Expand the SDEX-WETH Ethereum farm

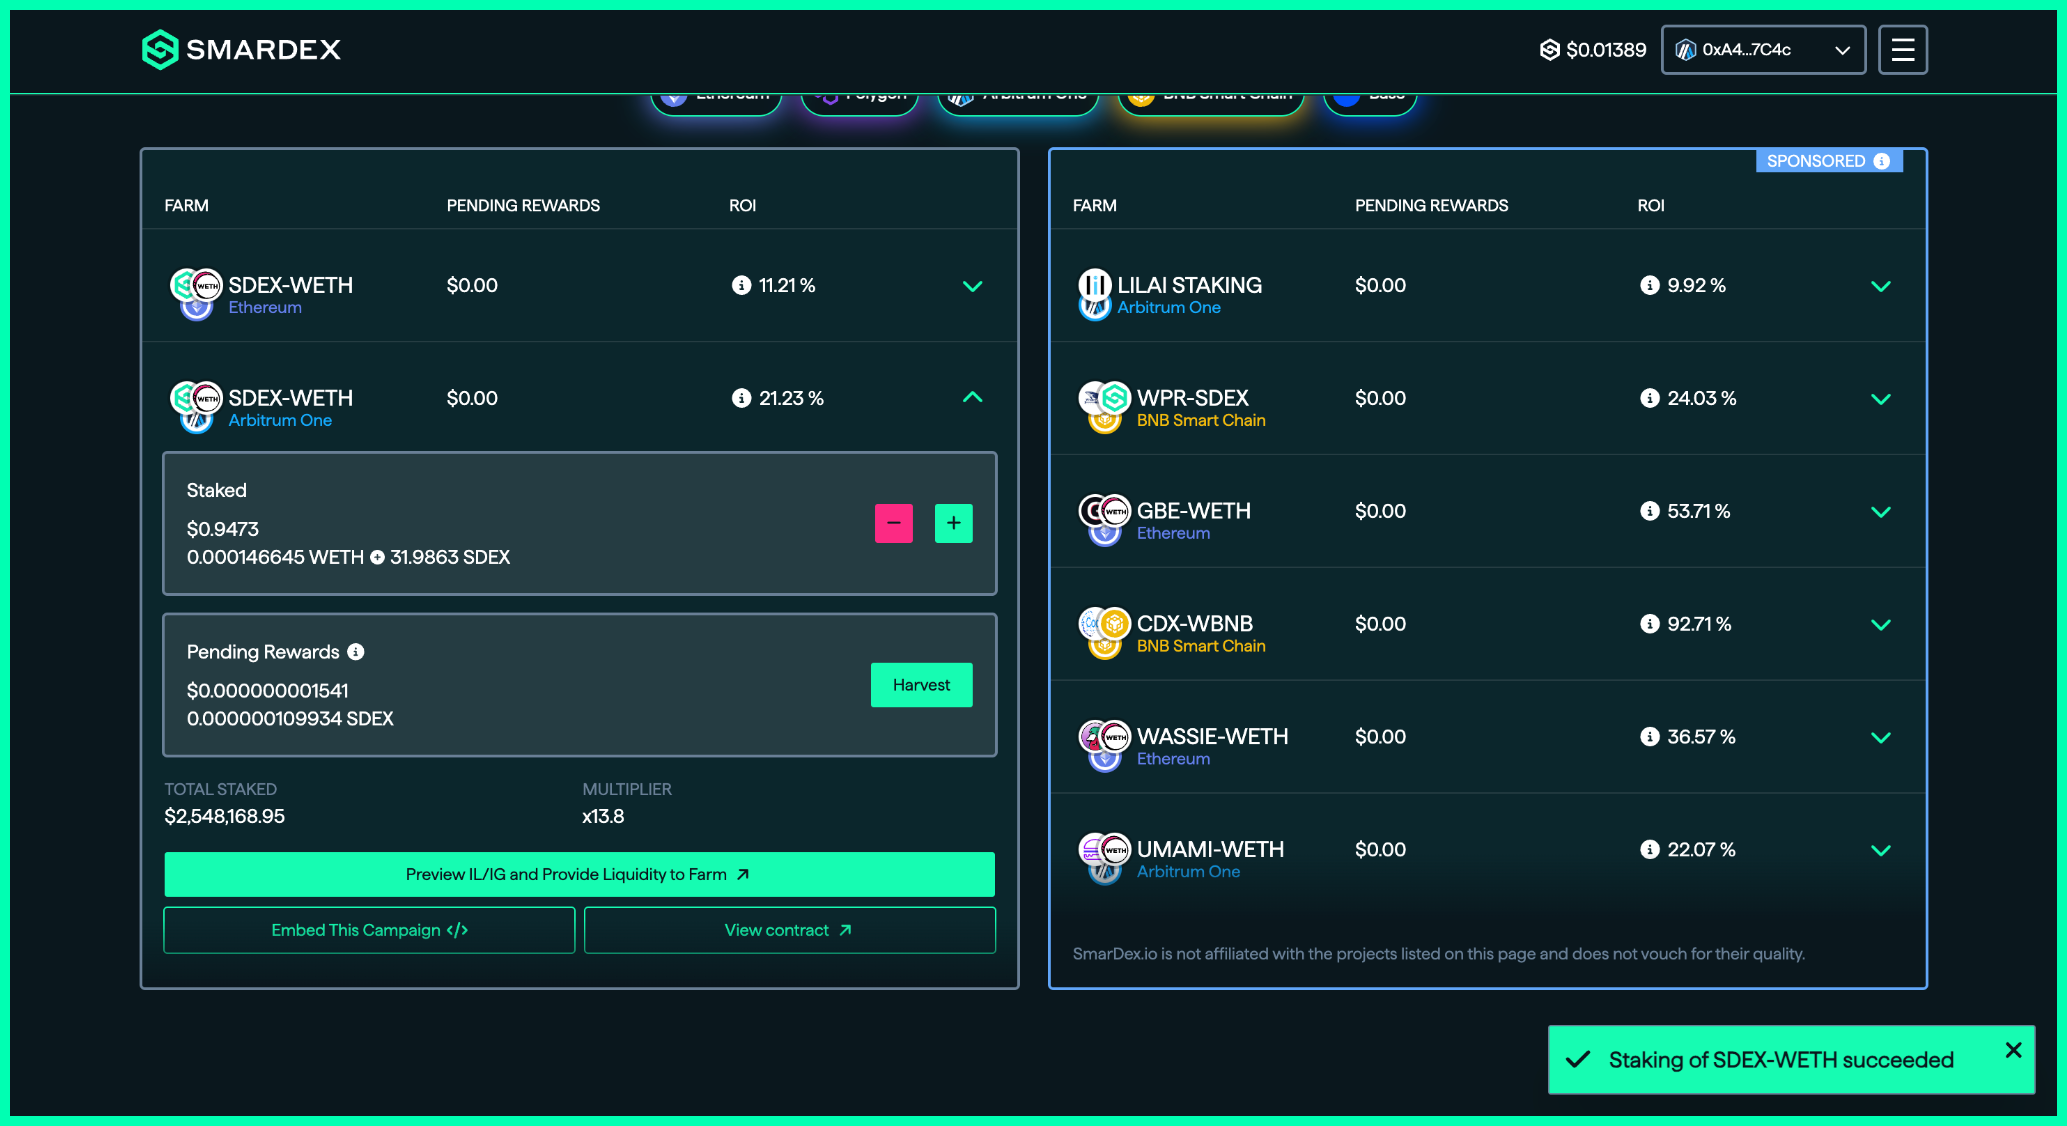[x=972, y=286]
